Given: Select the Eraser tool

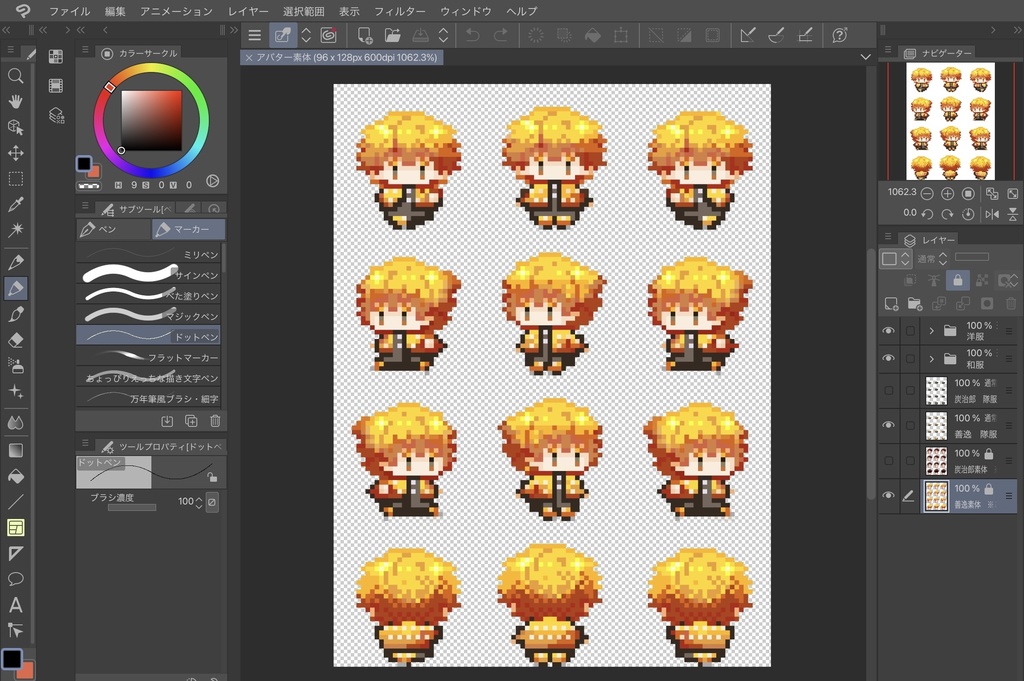Looking at the screenshot, I should [15, 340].
